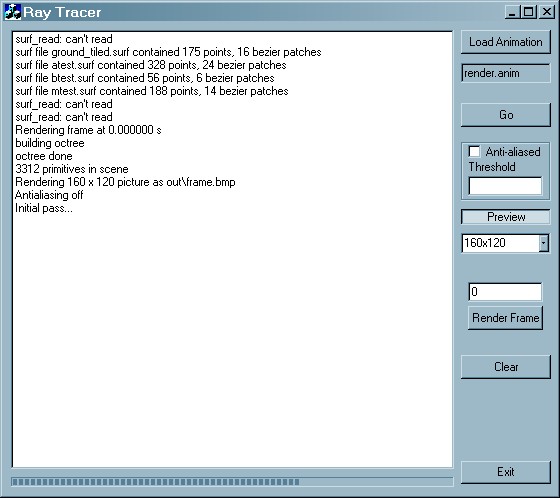Clear the log output with Clear
This screenshot has height=498, width=560.
(505, 367)
